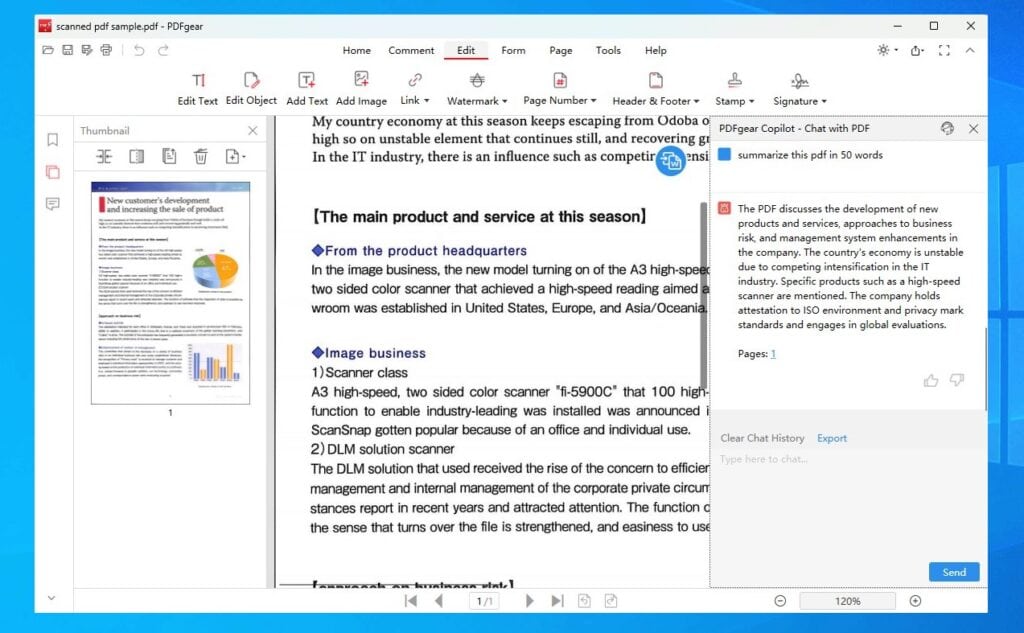
Task: Switch to the Comment tab
Action: pyautogui.click(x=411, y=50)
